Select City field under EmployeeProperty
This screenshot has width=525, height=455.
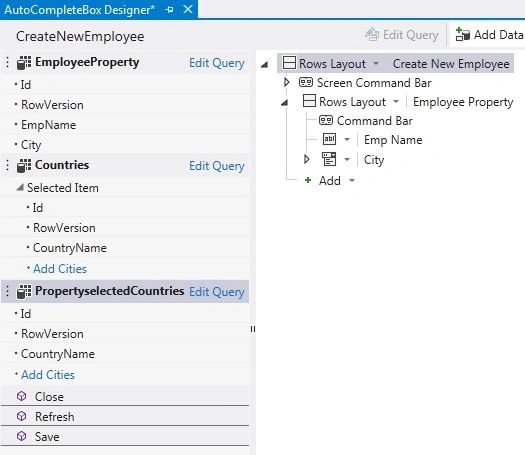31,145
